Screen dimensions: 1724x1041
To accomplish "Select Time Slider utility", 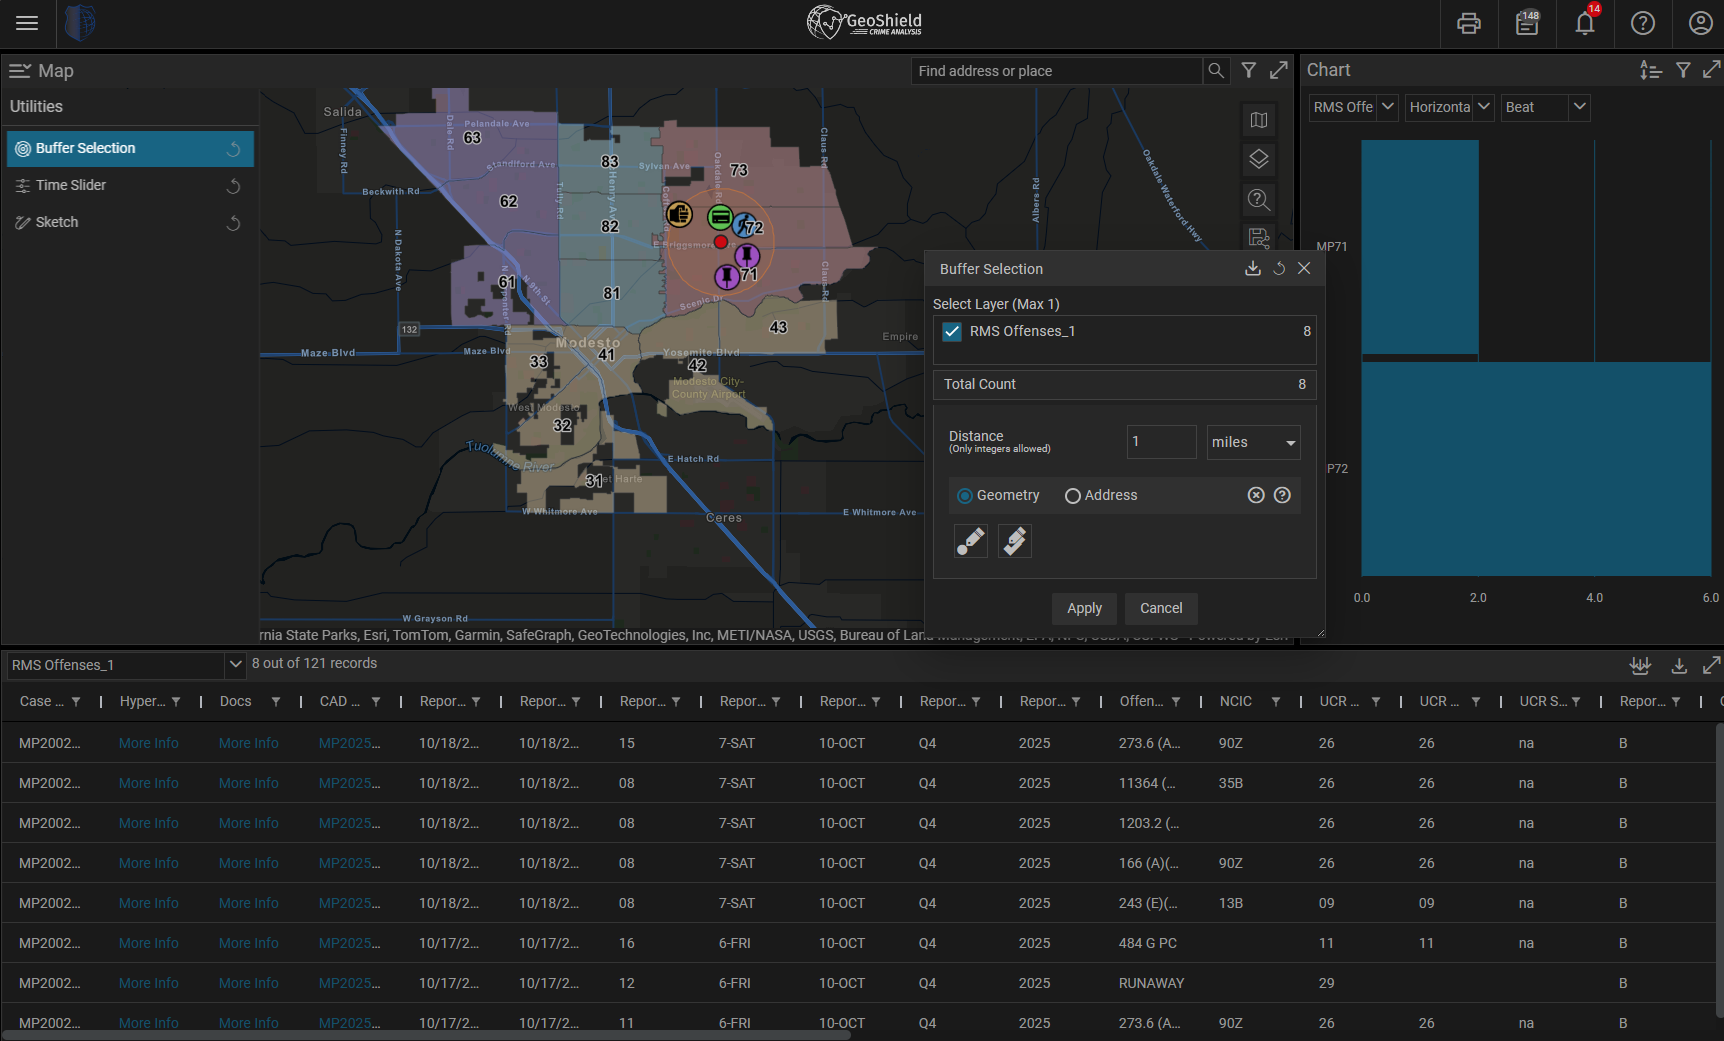I will click(x=71, y=185).
